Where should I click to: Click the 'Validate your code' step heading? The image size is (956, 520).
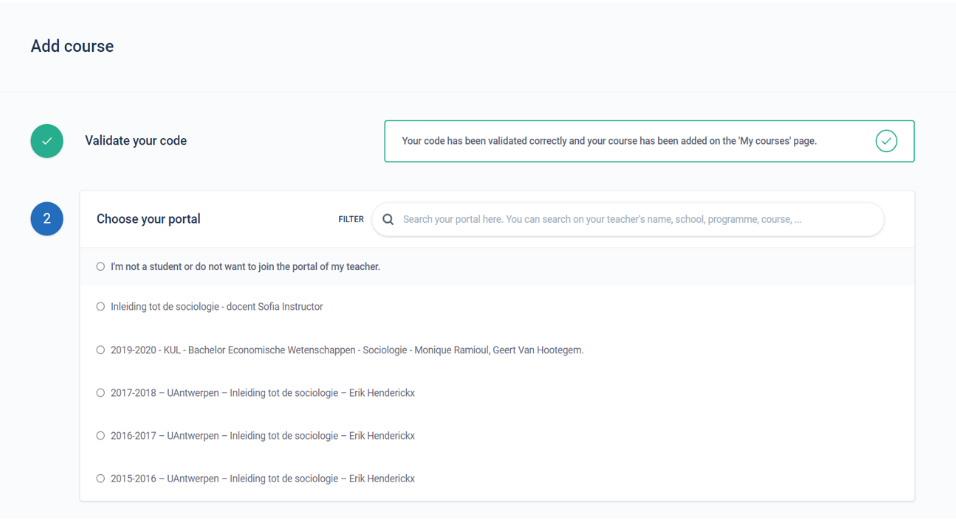point(135,141)
